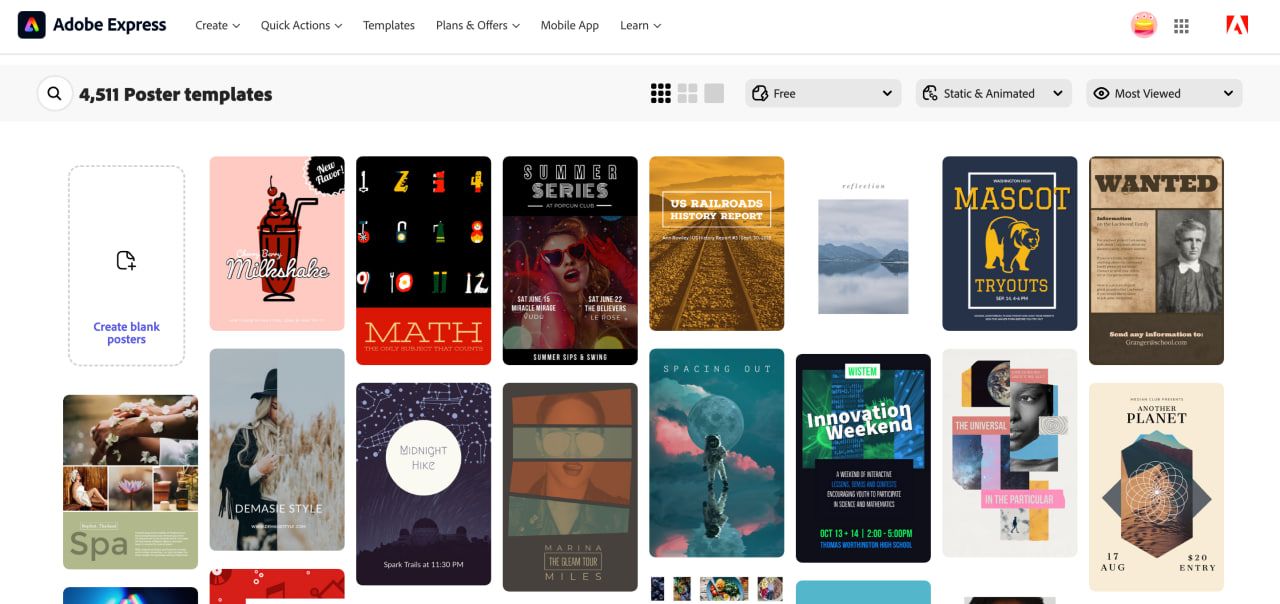Click the create blank poster plus icon
The width and height of the screenshot is (1280, 604).
point(126,261)
